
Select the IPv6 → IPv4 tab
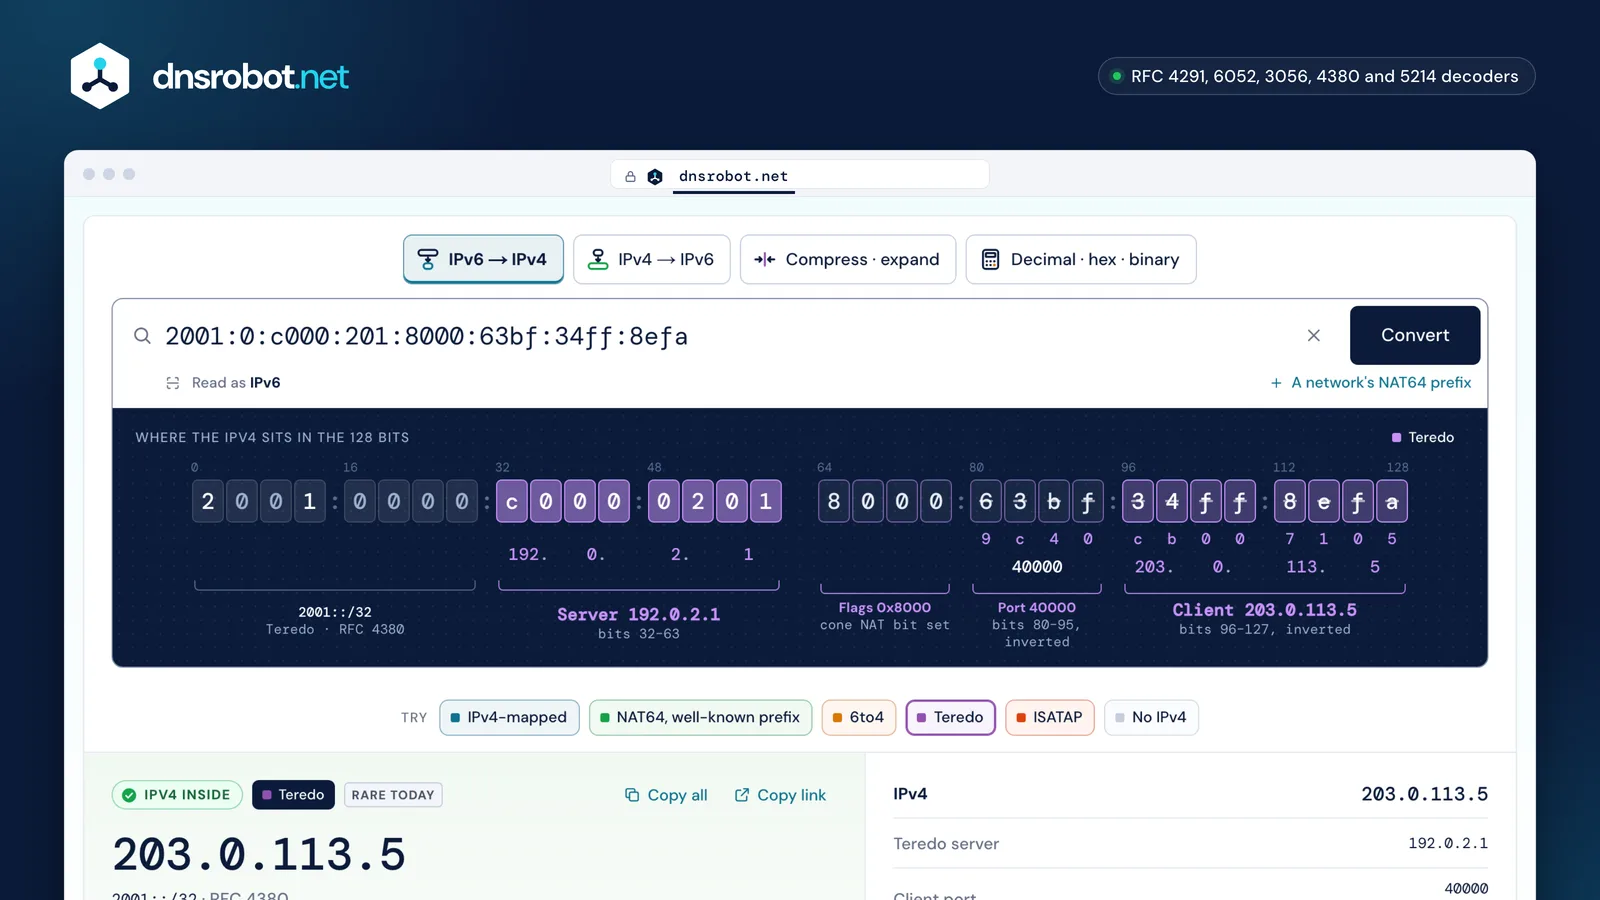pyautogui.click(x=483, y=259)
